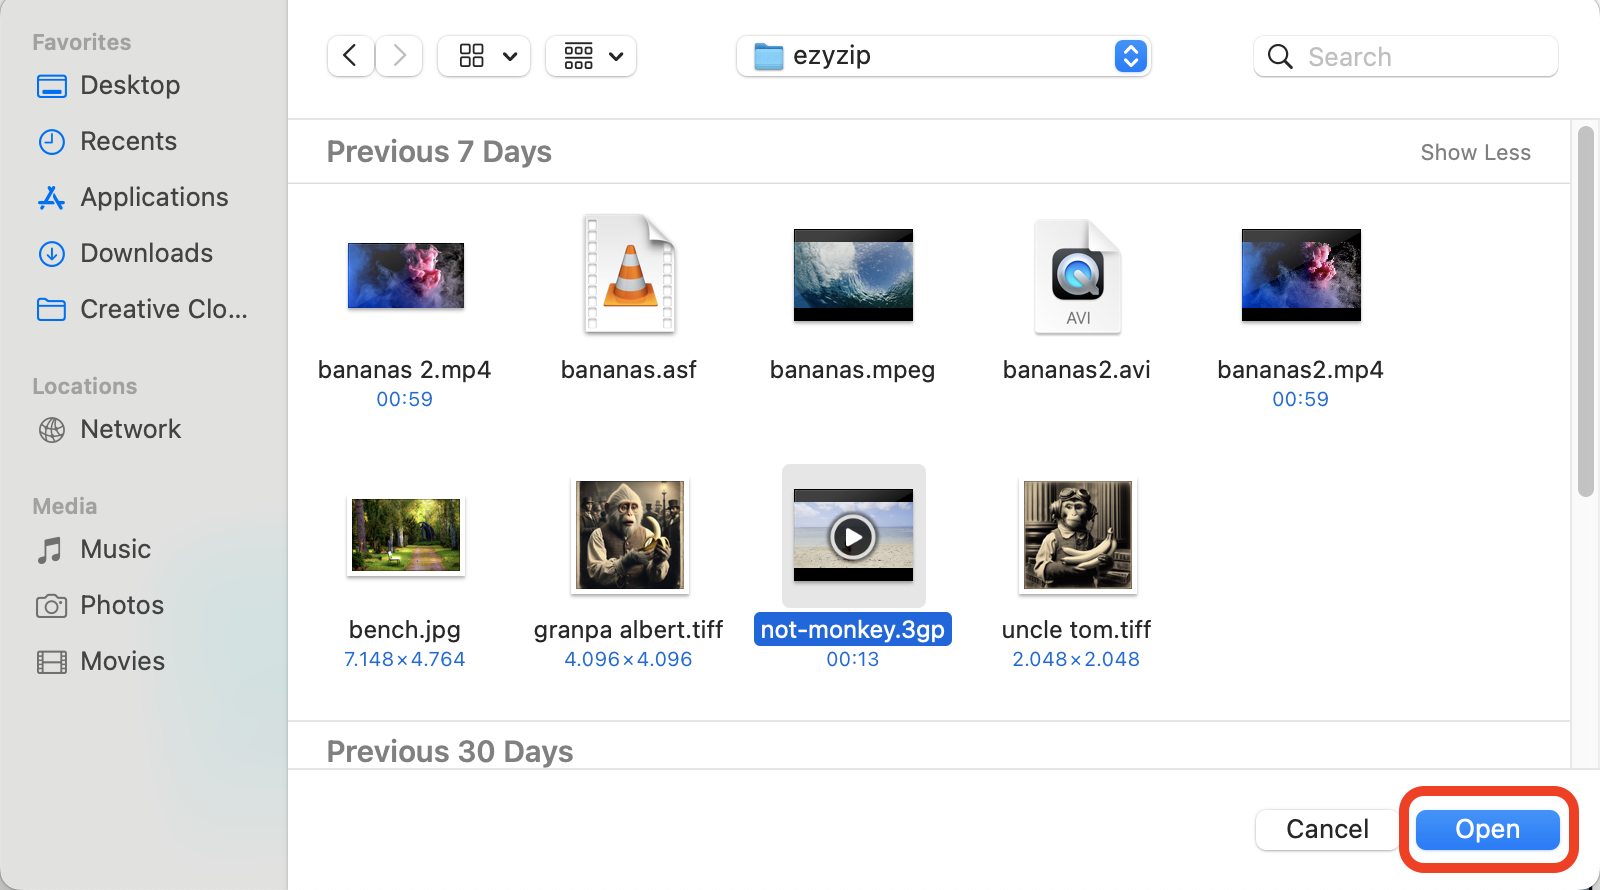
Task: Open Movies label under Media
Action: (122, 662)
